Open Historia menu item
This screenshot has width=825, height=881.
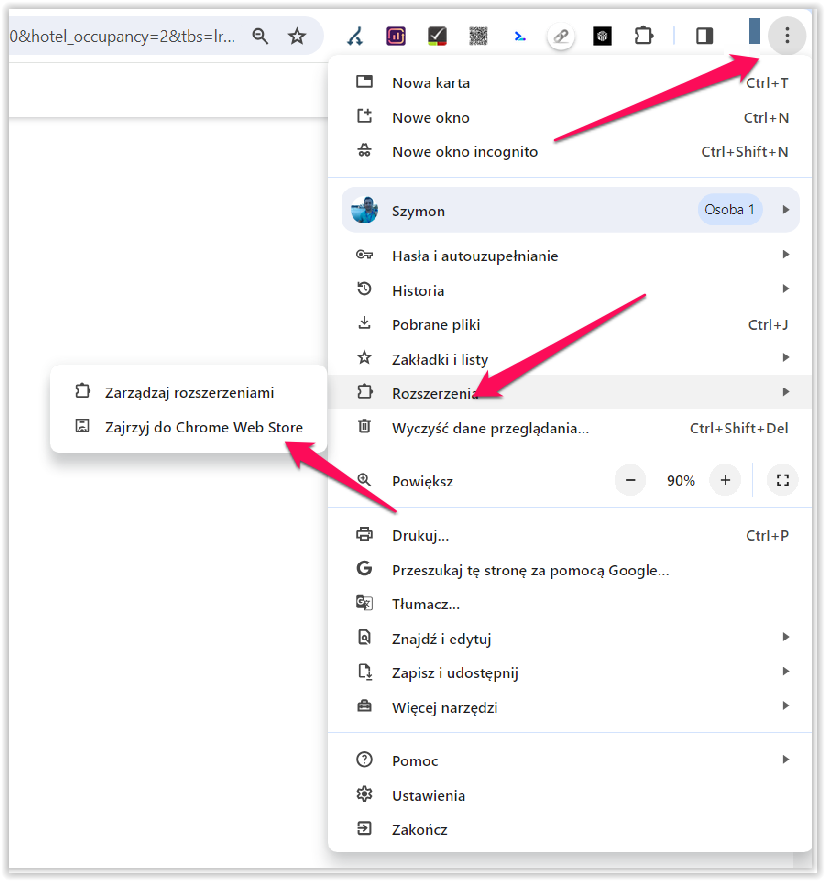click(x=570, y=290)
